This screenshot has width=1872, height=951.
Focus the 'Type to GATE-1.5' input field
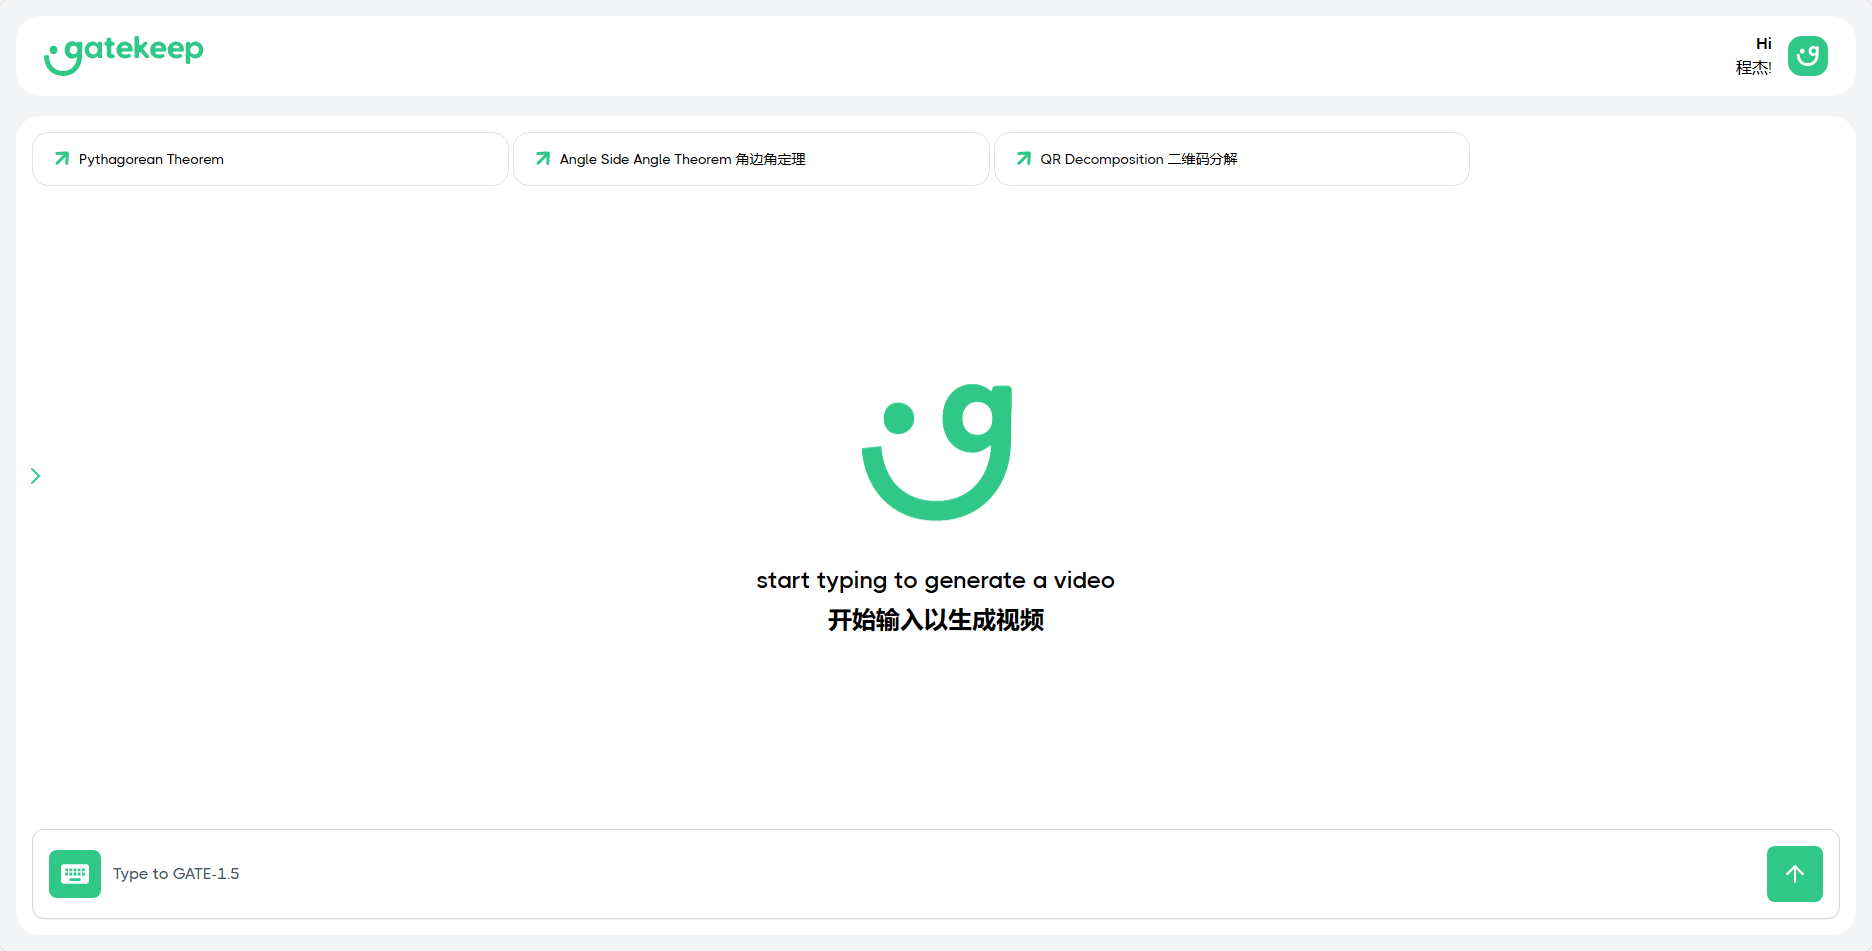900,874
